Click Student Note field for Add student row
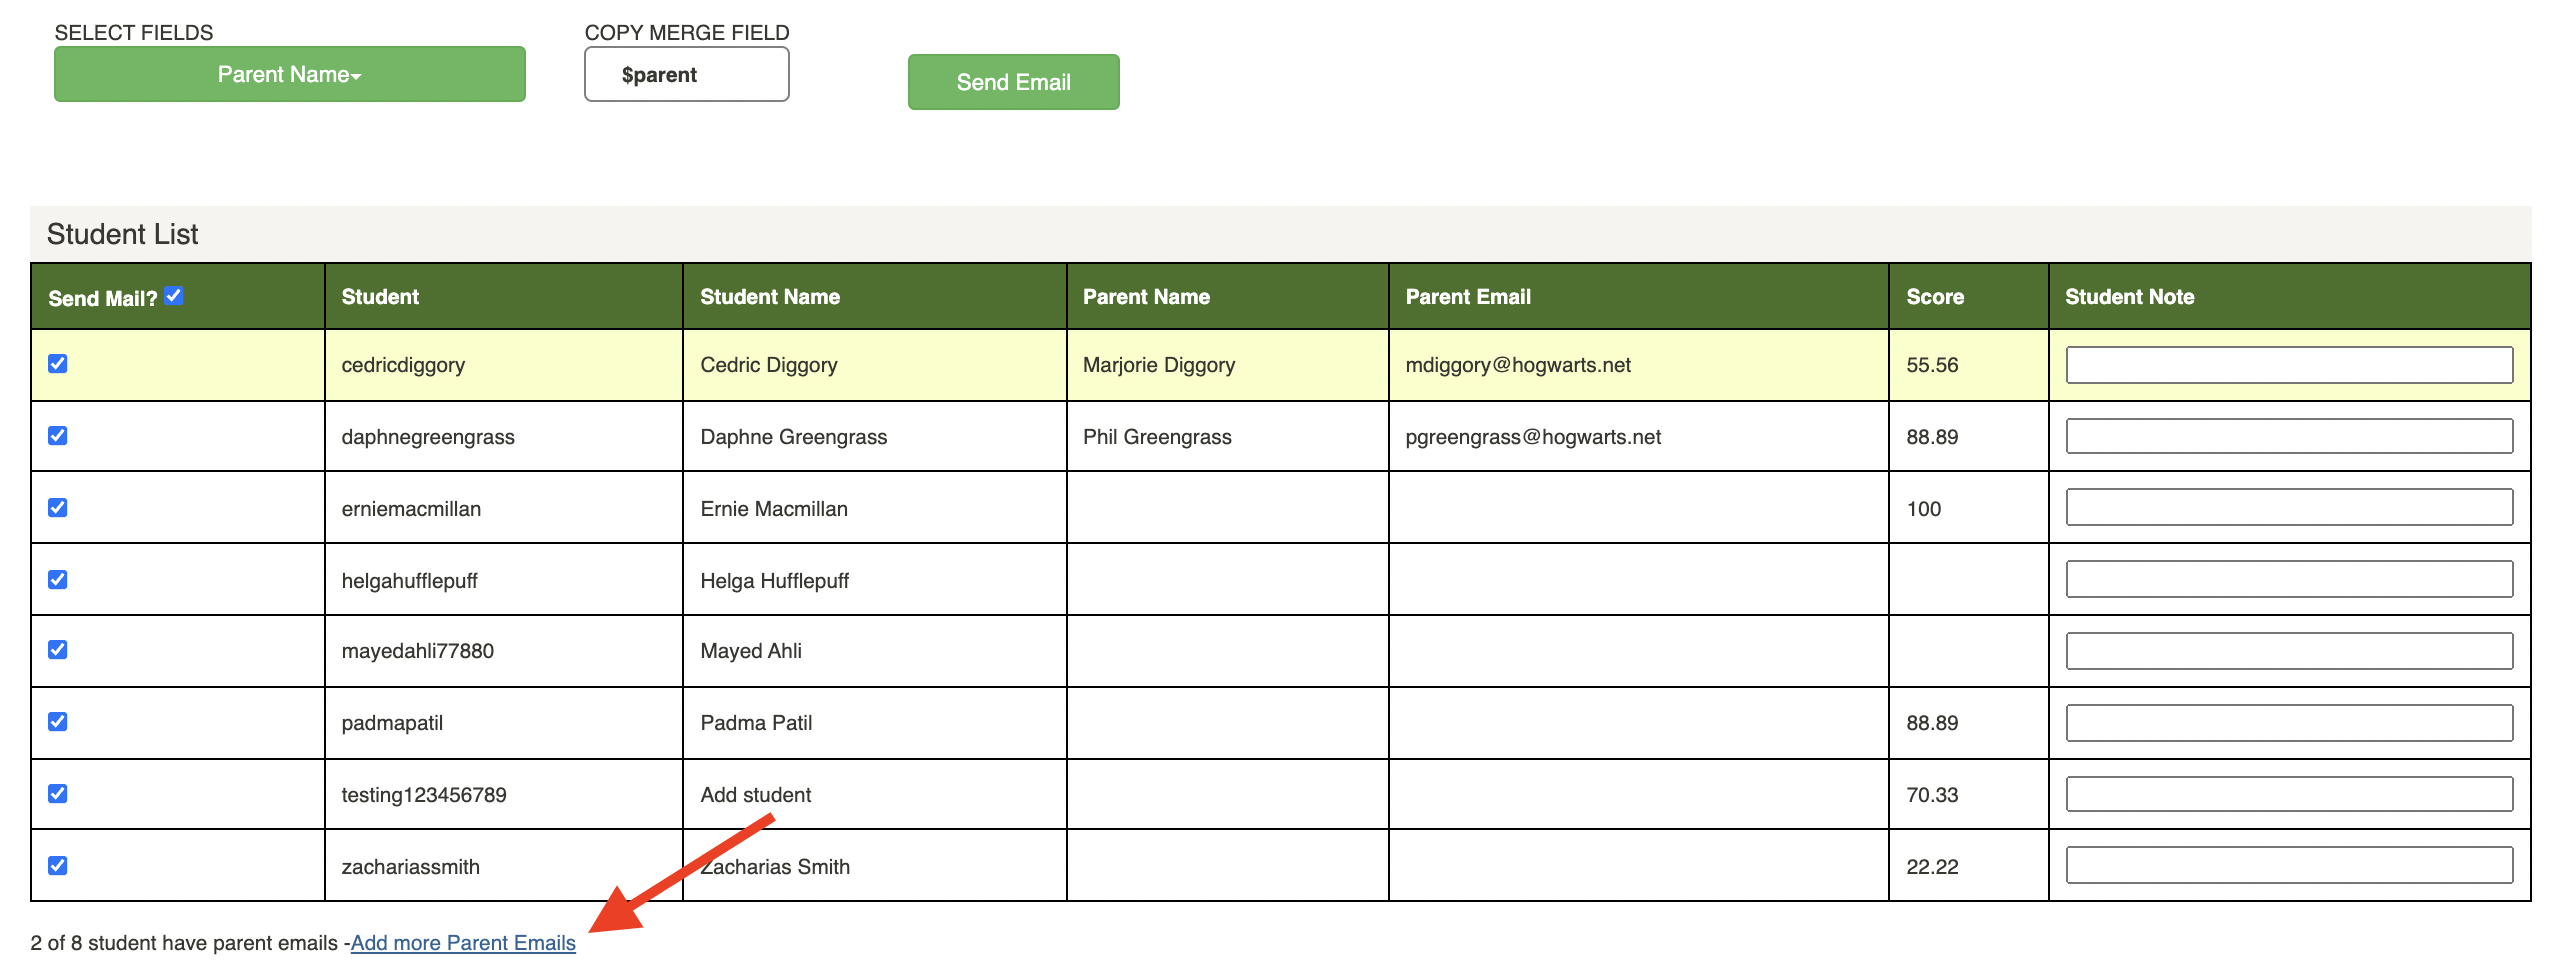Screen dimensions: 2562x978 (x=2289, y=794)
